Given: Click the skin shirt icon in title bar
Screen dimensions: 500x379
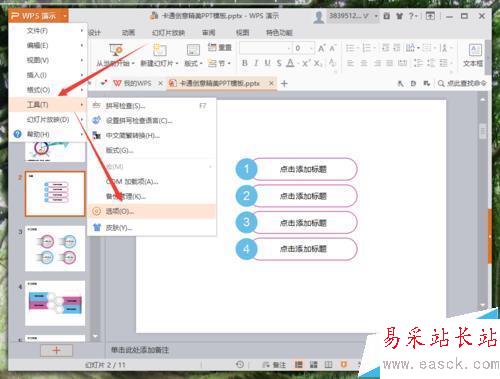Looking at the screenshot, I should [399, 16].
